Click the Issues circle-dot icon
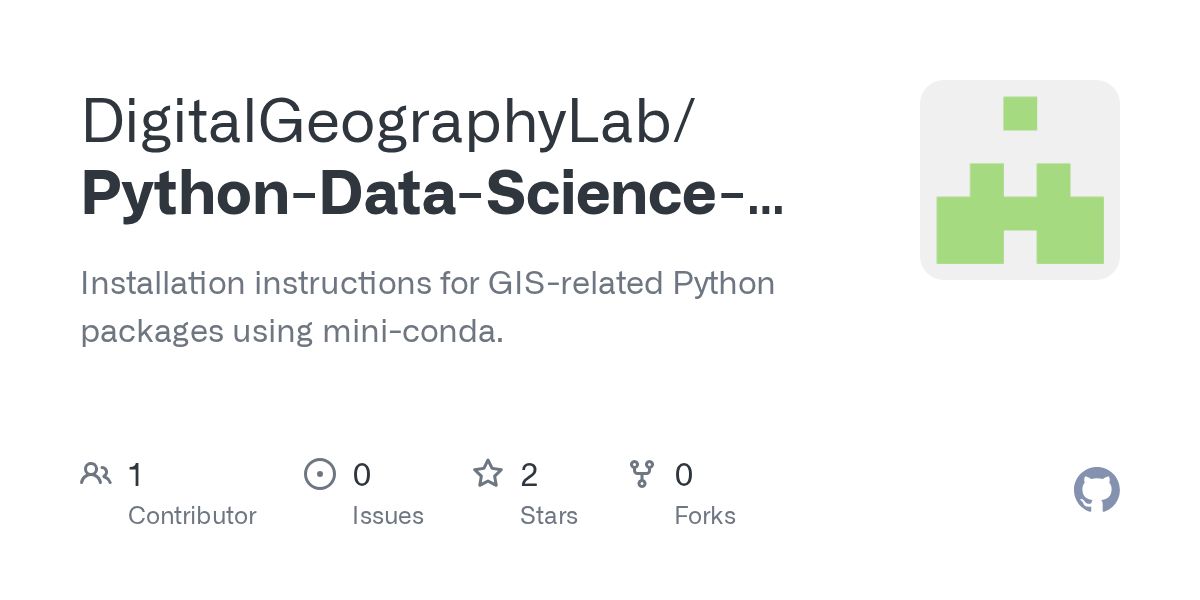Screen dimensions: 1200x600 pyautogui.click(x=319, y=474)
